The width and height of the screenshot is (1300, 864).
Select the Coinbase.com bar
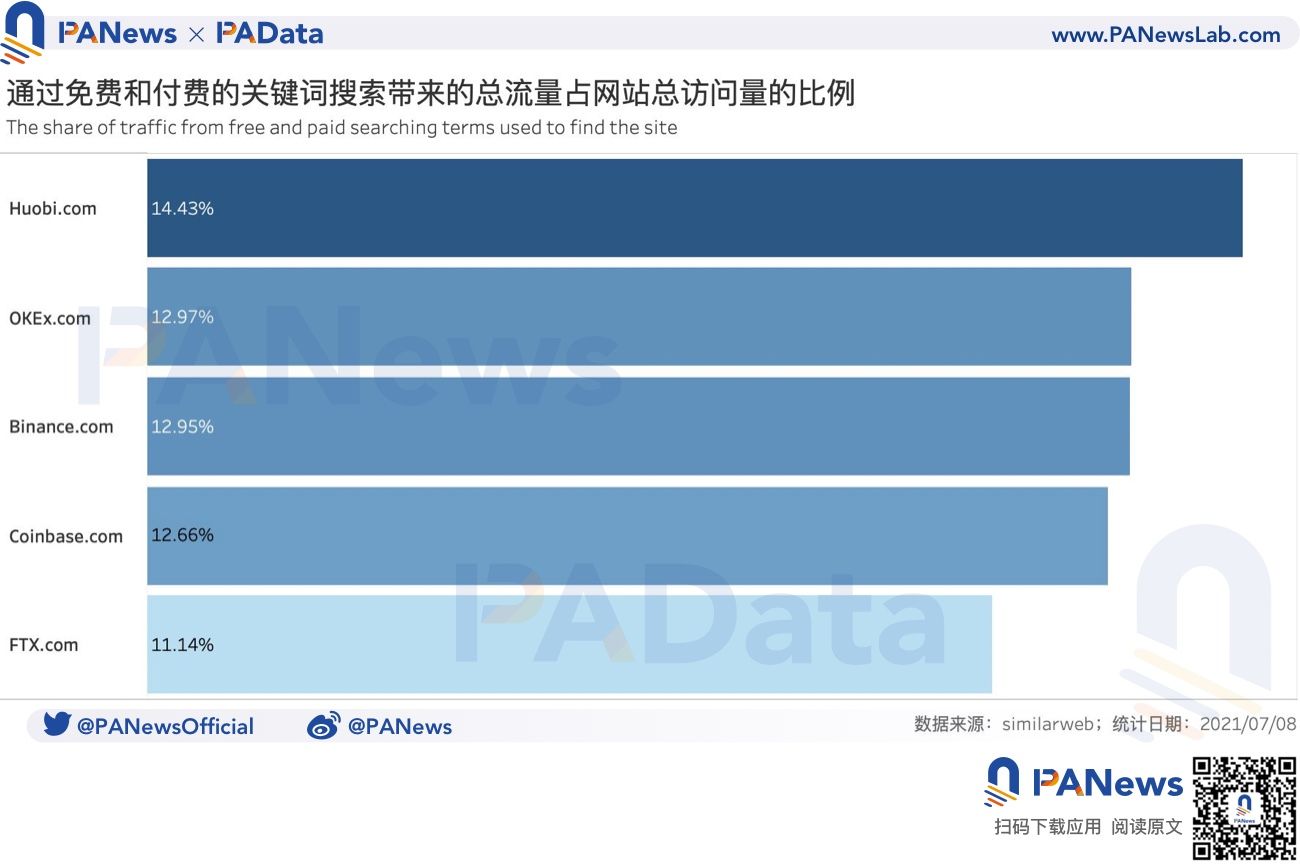pyautogui.click(x=627, y=535)
